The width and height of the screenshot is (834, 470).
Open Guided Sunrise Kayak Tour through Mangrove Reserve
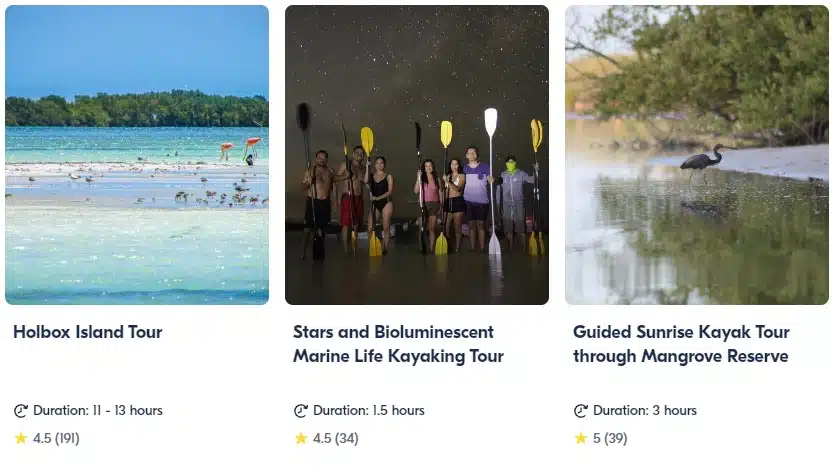(x=681, y=344)
